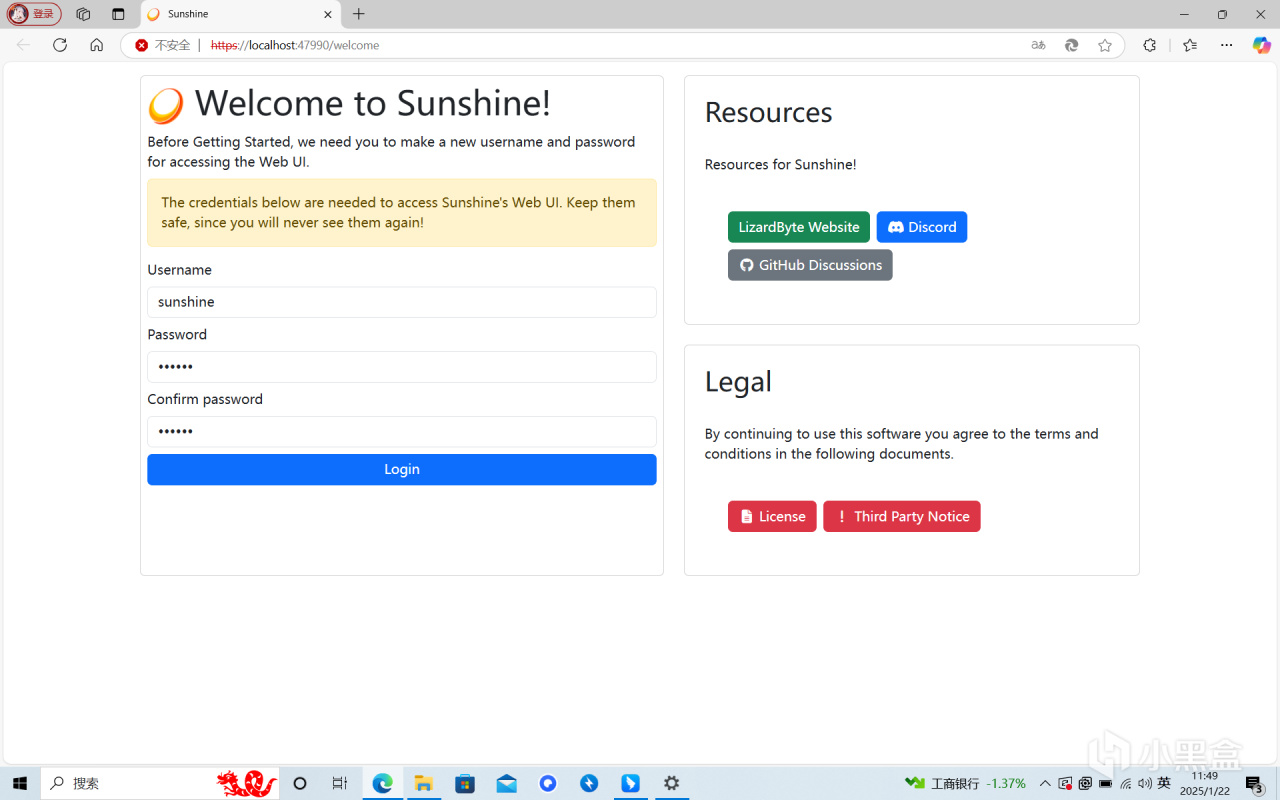Viewport: 1280px width, 800px height.
Task: Click the taskbar search box
Action: coord(160,783)
